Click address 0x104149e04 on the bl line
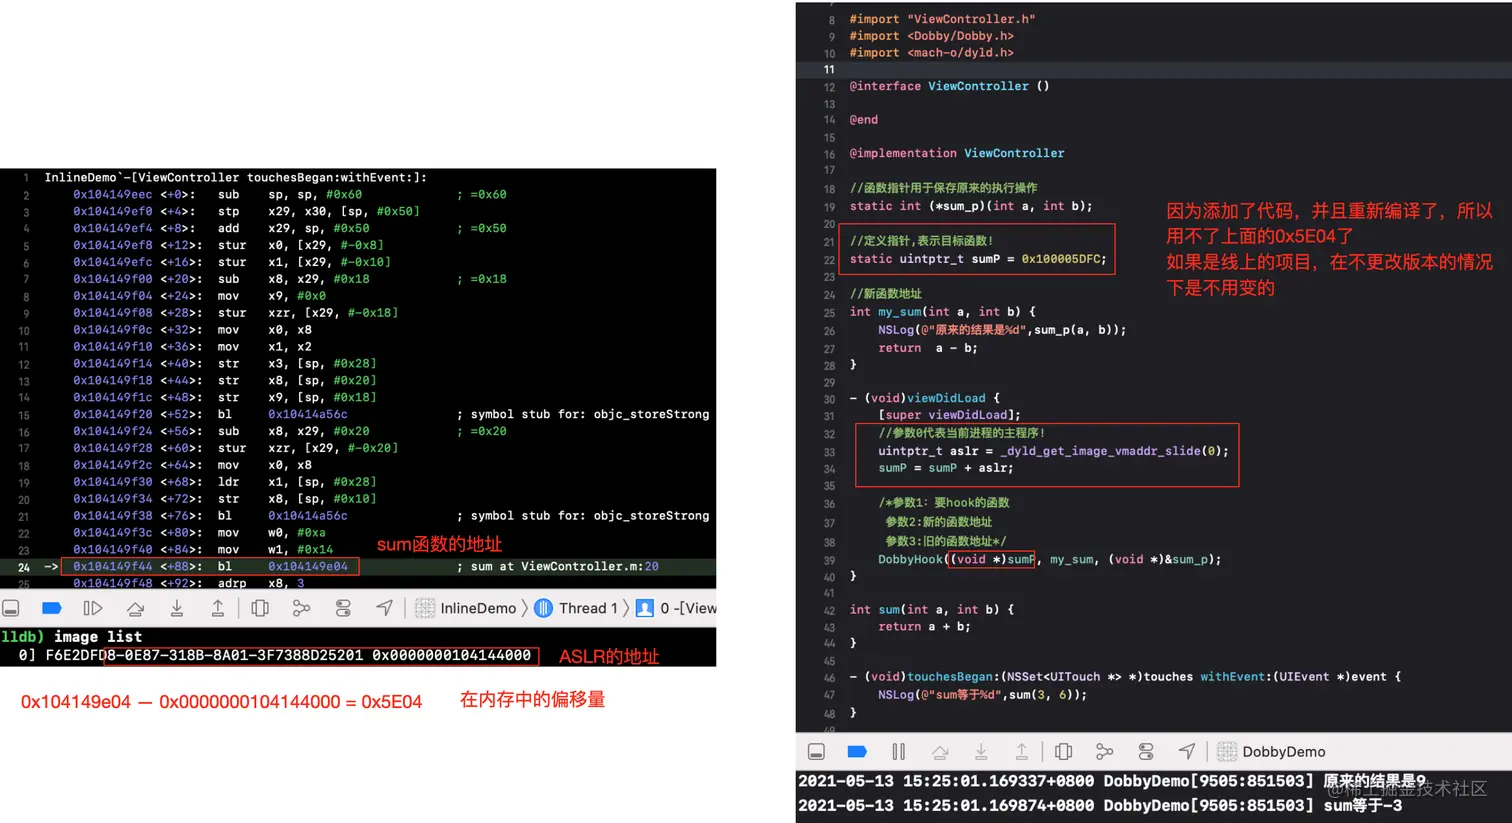 pyautogui.click(x=308, y=566)
